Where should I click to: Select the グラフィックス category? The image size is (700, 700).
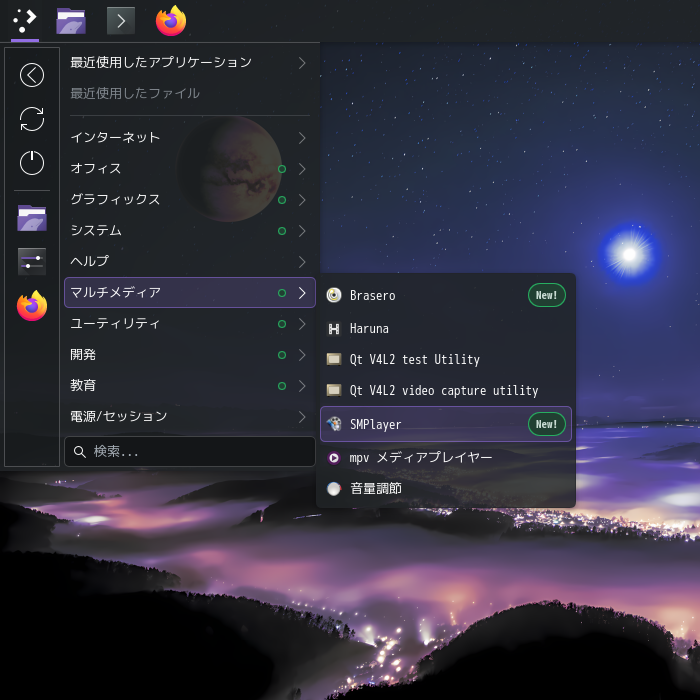pyautogui.click(x=190, y=200)
